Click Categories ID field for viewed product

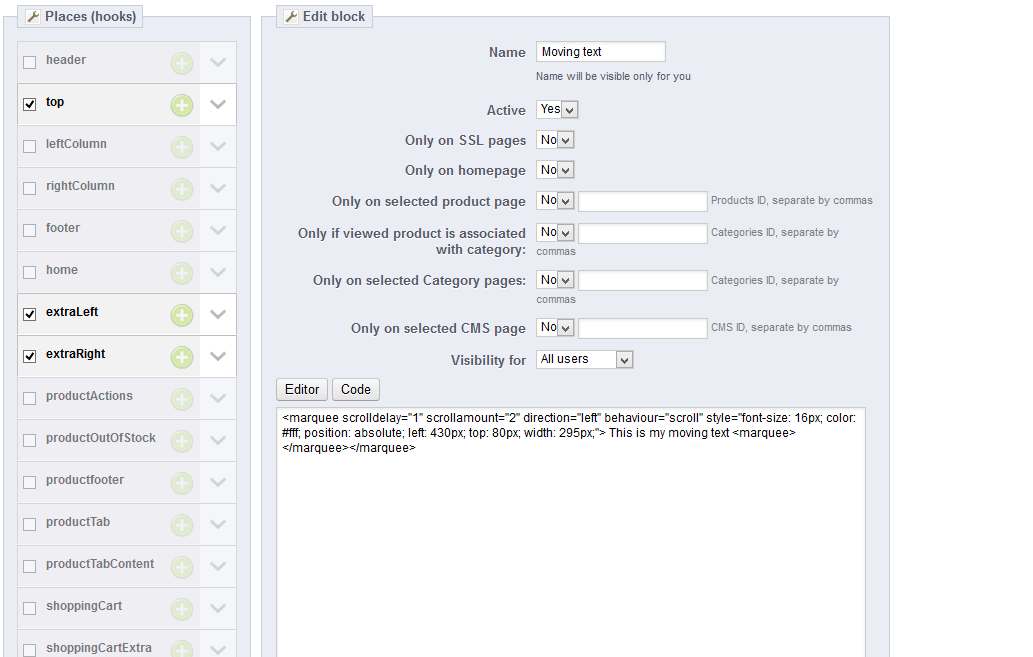pyautogui.click(x=643, y=233)
